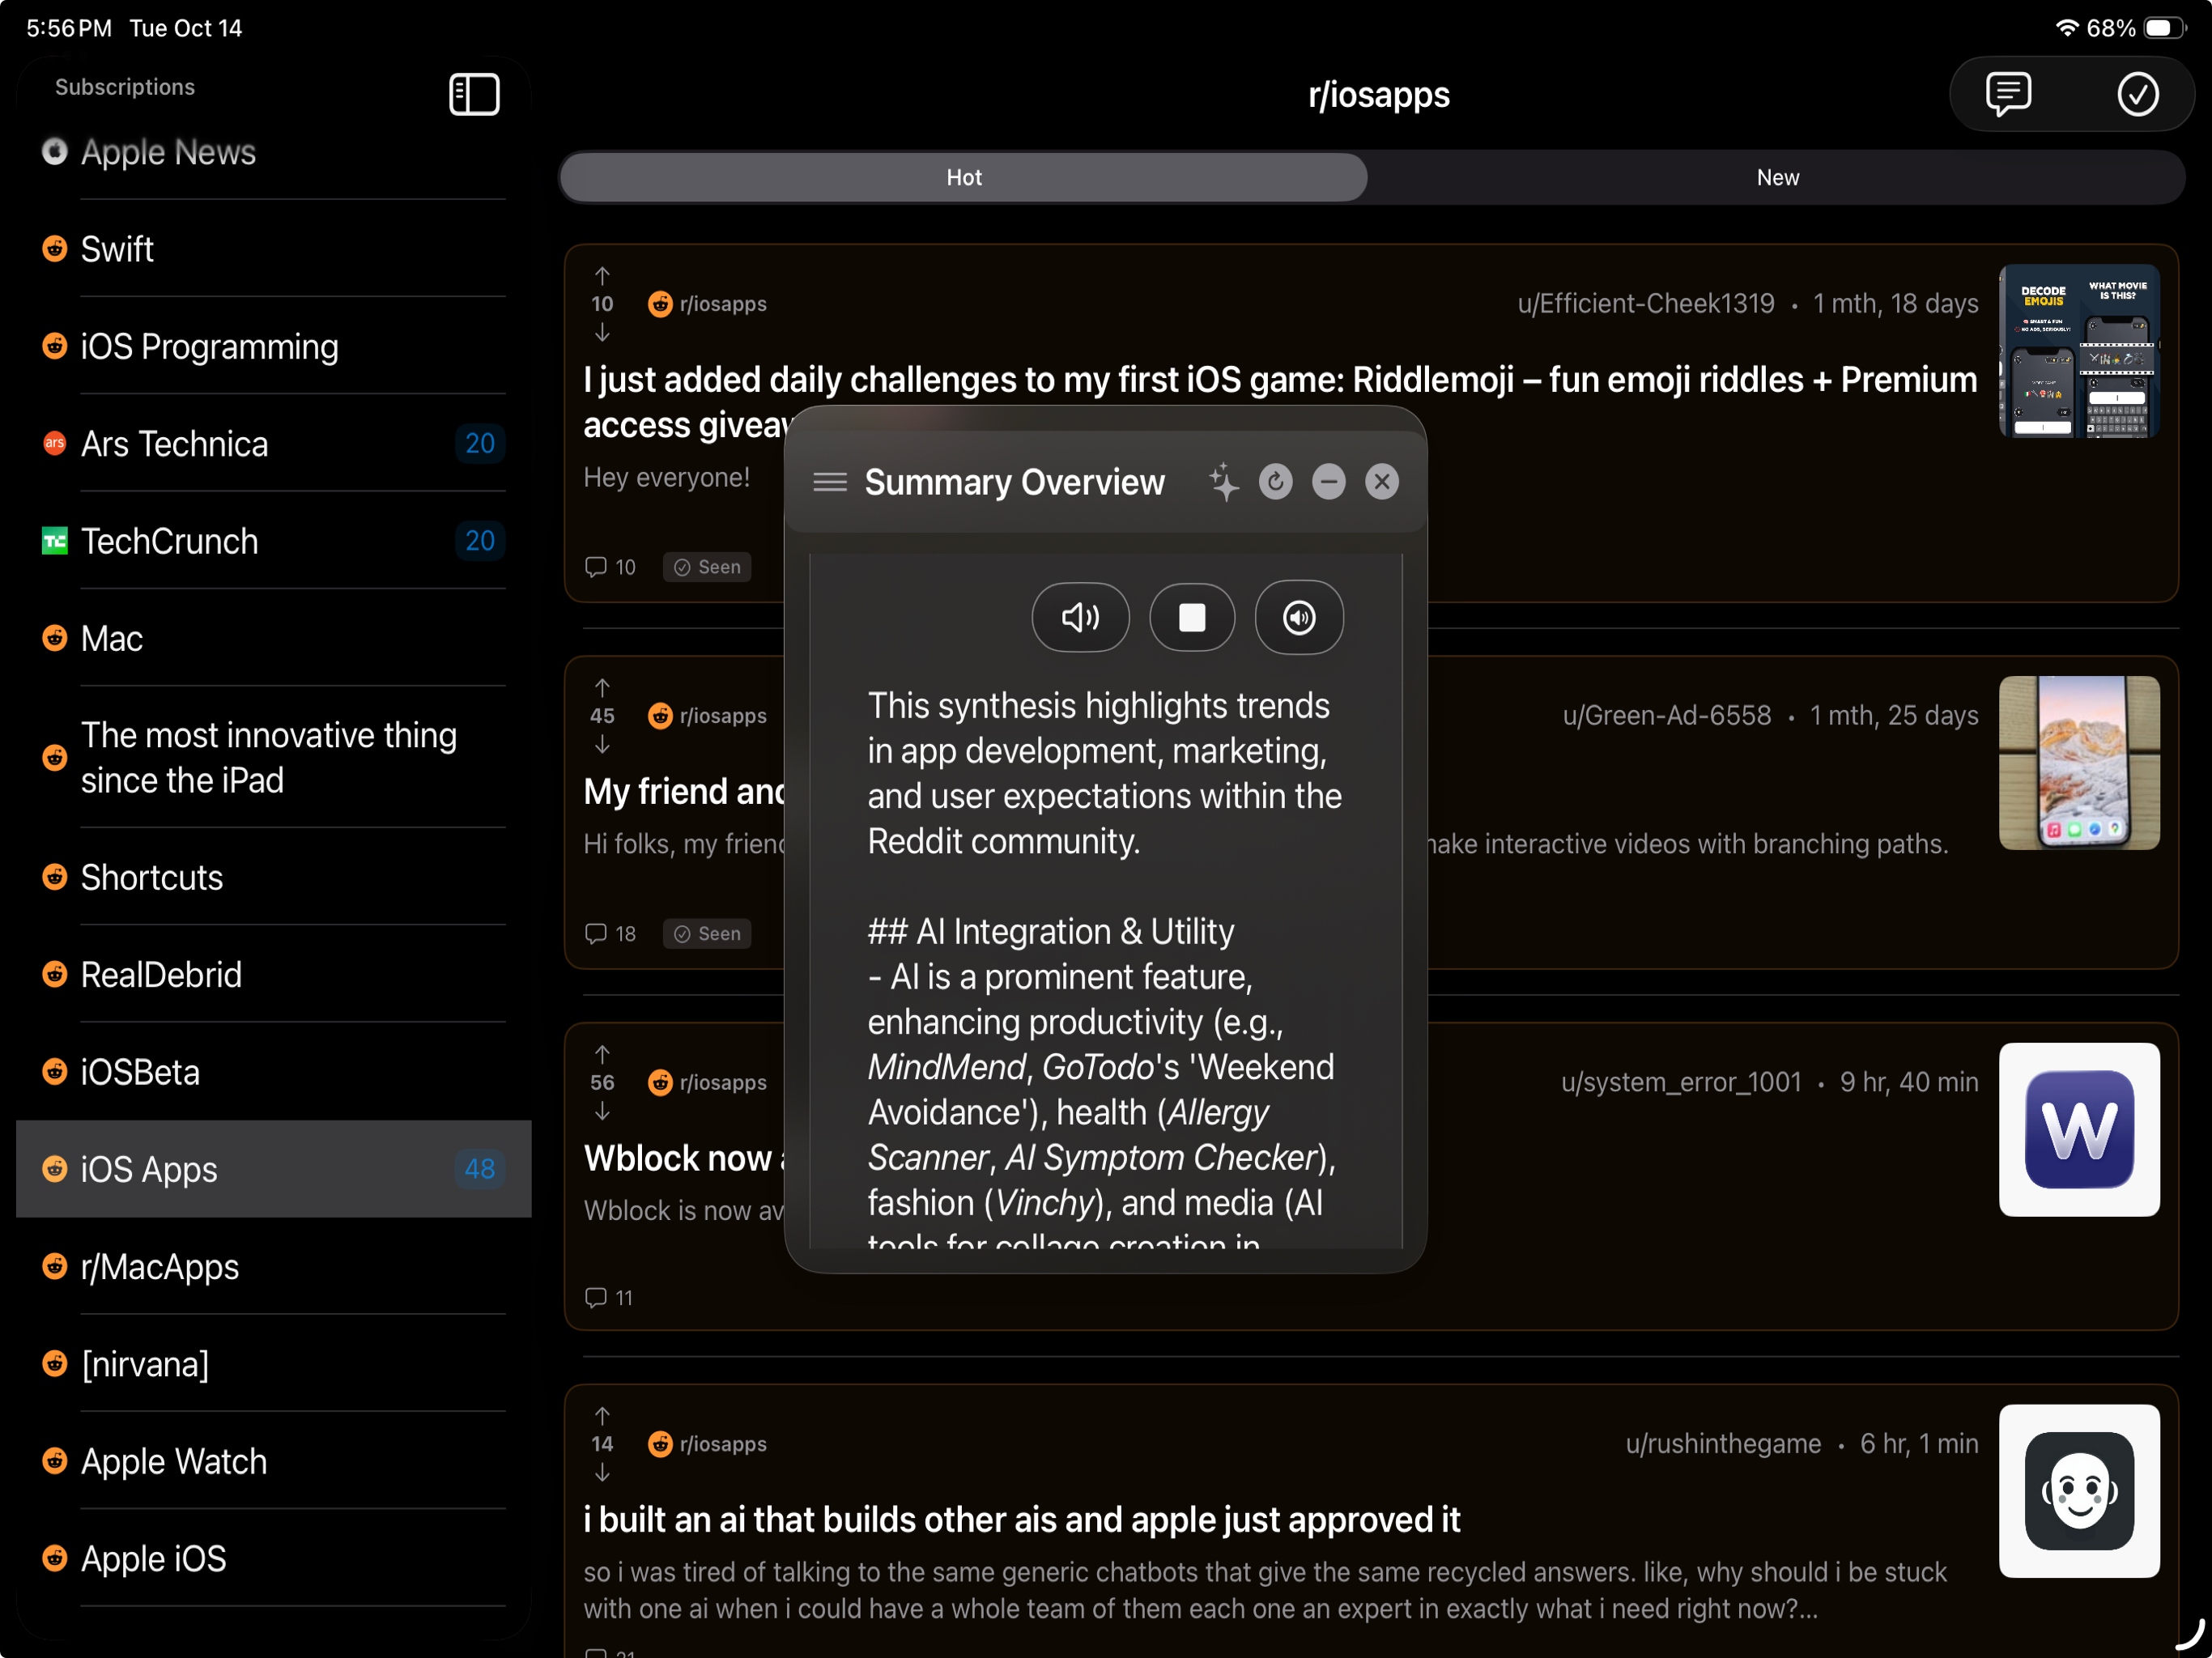The height and width of the screenshot is (1658, 2212).
Task: Open the post about AI that builds other AIs
Action: (x=1021, y=1520)
